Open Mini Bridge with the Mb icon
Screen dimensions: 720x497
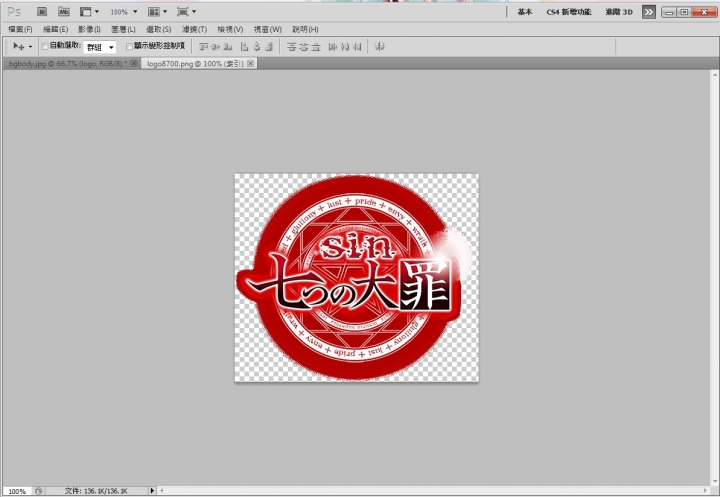(64, 11)
